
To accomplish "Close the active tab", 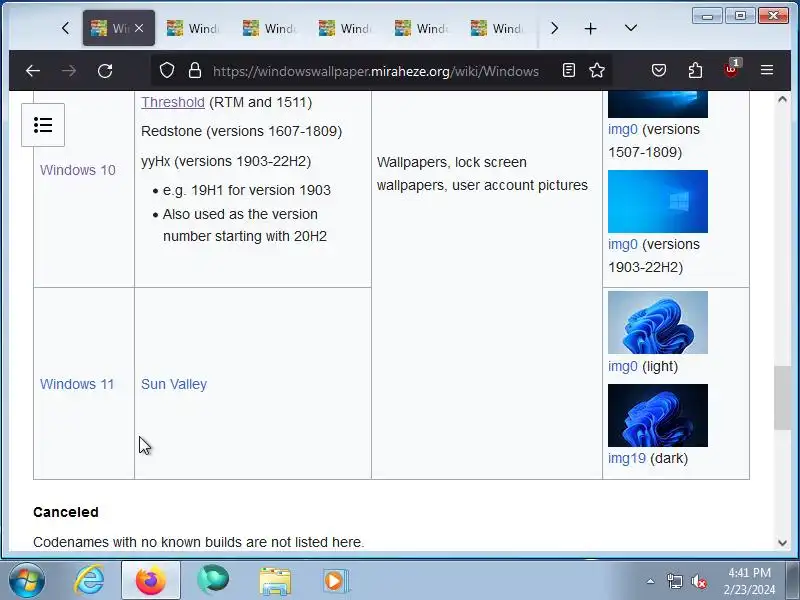I will click(139, 28).
